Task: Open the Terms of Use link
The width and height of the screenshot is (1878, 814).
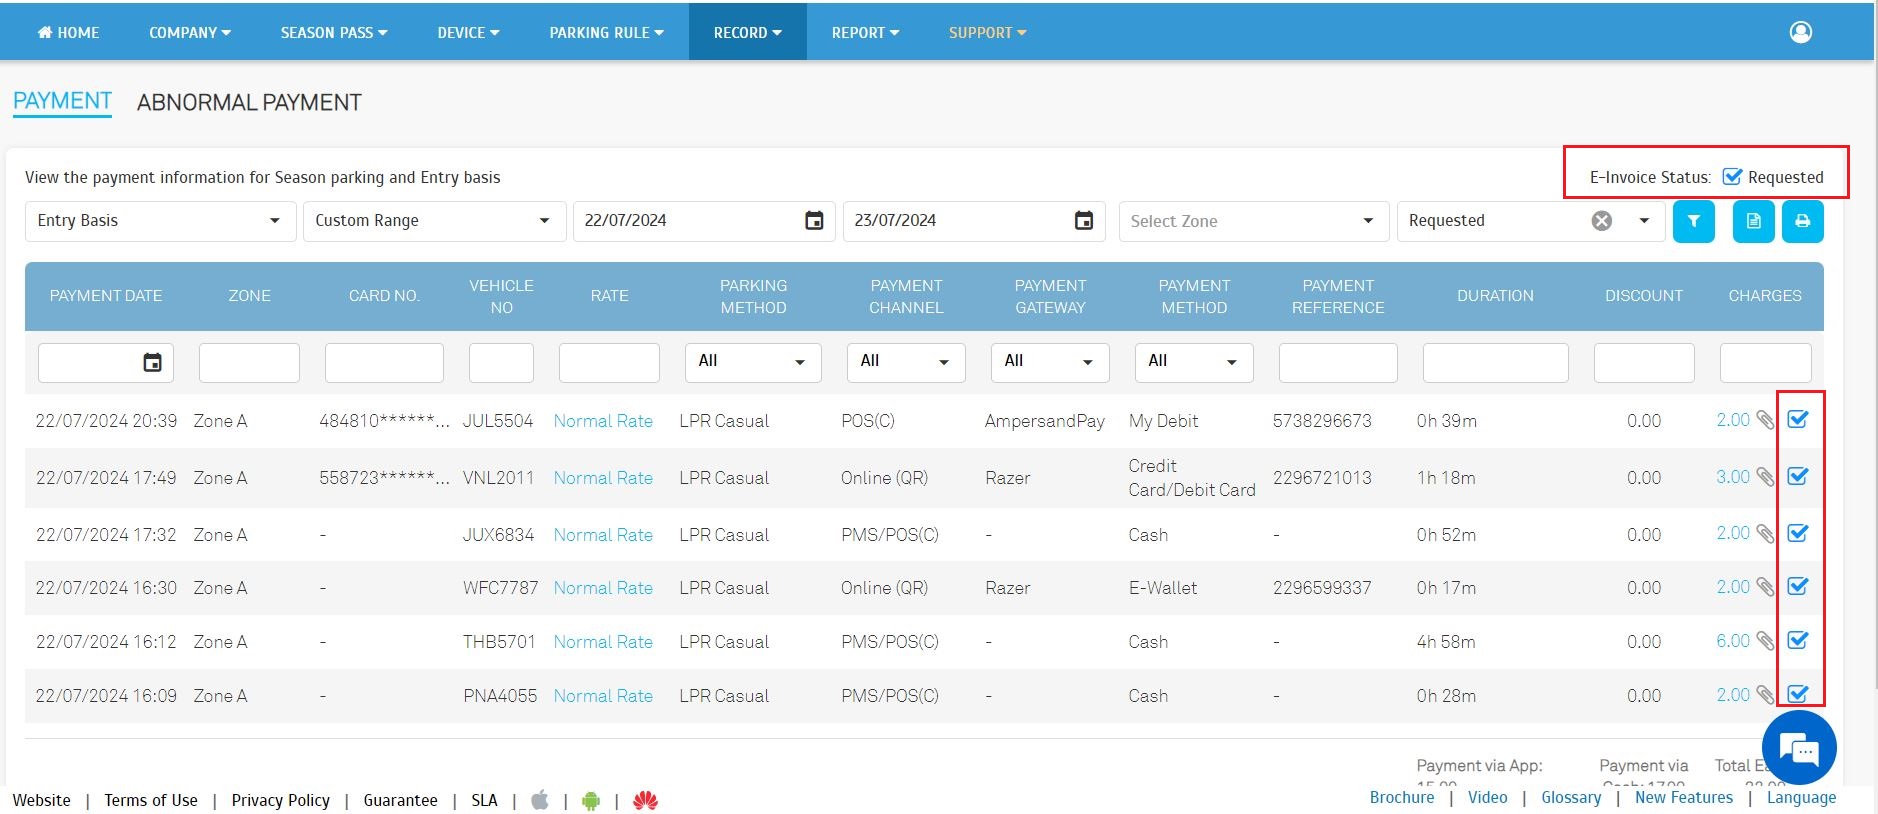Action: [x=151, y=800]
